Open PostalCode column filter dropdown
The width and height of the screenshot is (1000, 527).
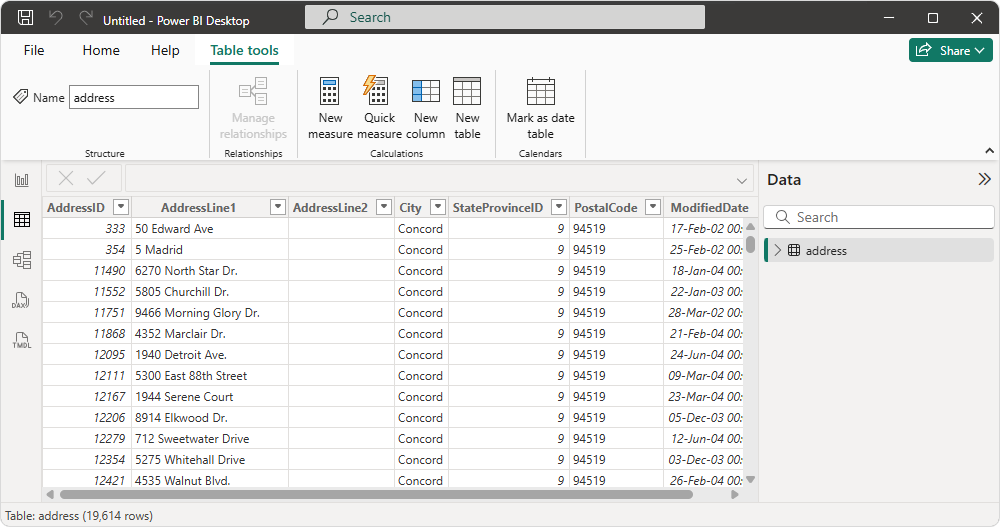(652, 207)
